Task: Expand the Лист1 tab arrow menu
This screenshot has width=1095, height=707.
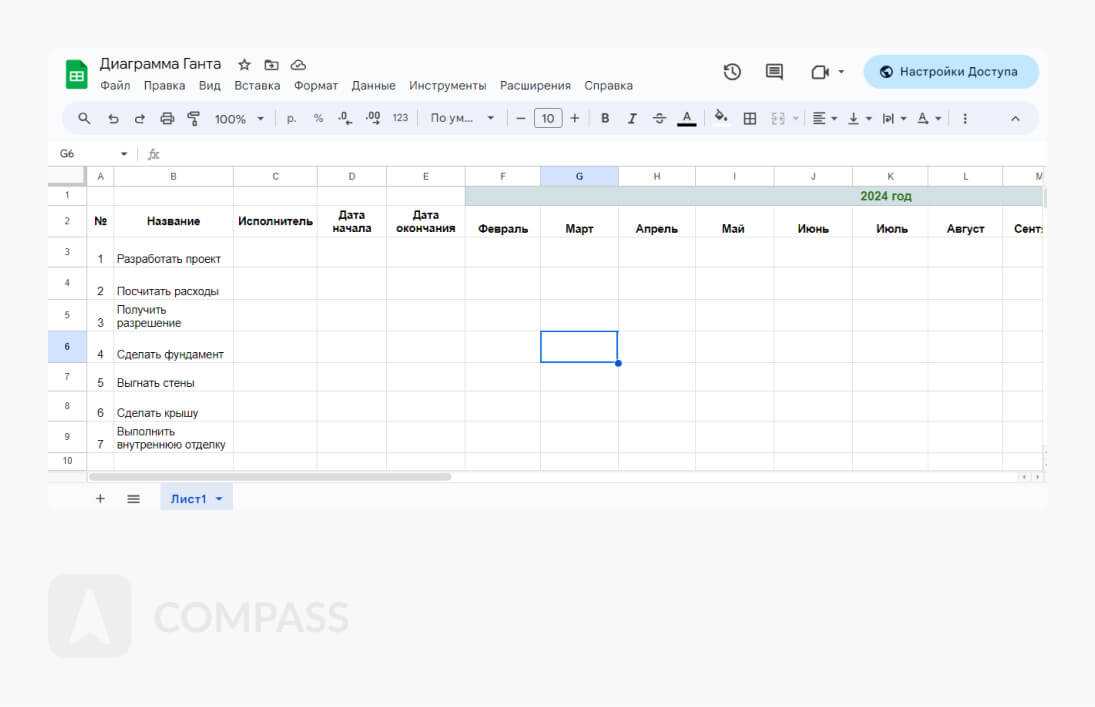Action: [x=219, y=499]
